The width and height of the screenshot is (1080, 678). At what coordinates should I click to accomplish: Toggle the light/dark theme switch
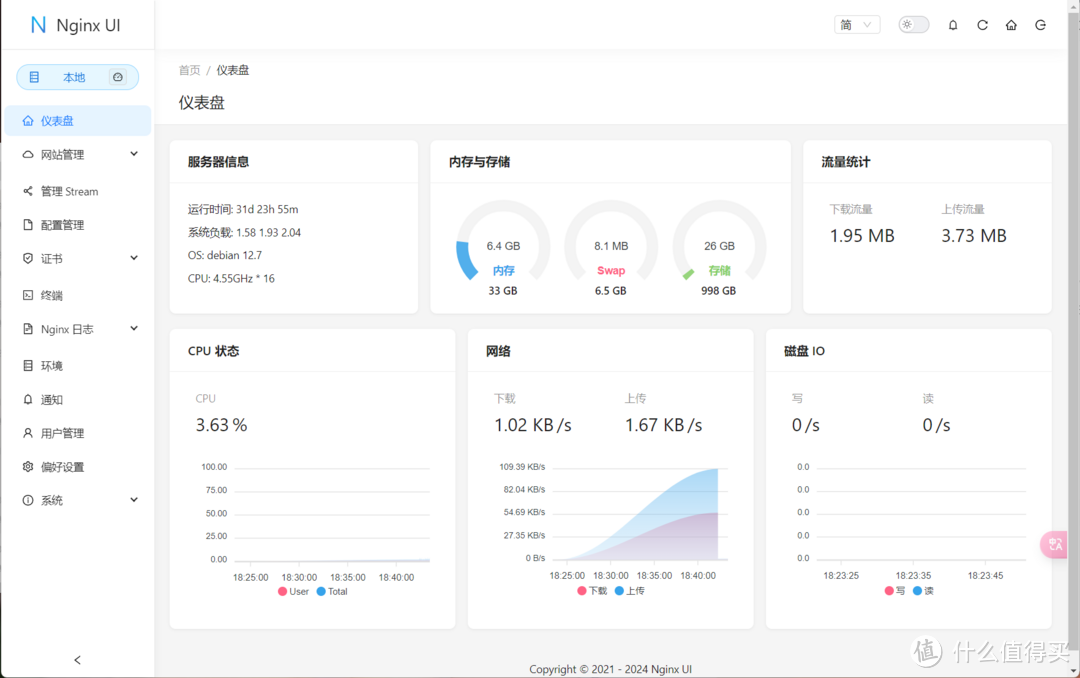[912, 24]
